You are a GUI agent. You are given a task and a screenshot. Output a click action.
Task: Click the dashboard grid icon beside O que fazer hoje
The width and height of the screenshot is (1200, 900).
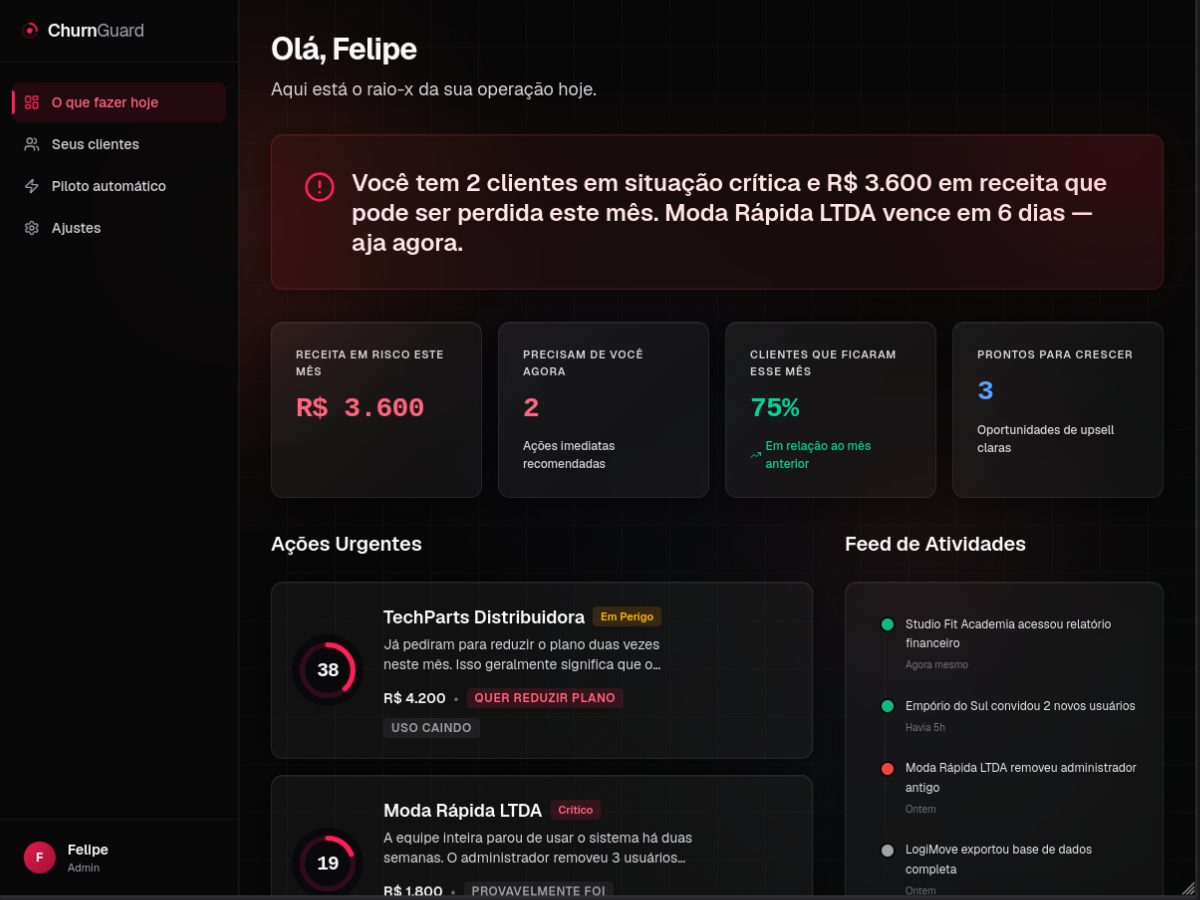coord(32,102)
